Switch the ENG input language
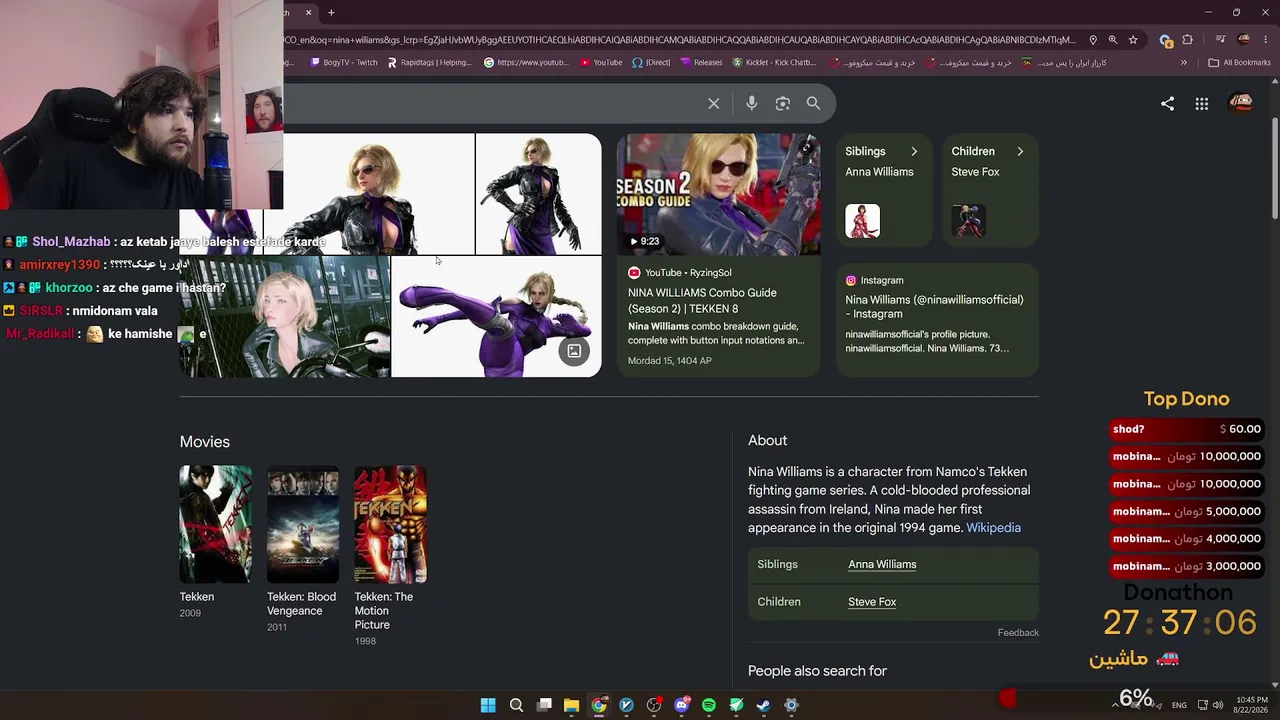The image size is (1280, 720). pos(1179,705)
